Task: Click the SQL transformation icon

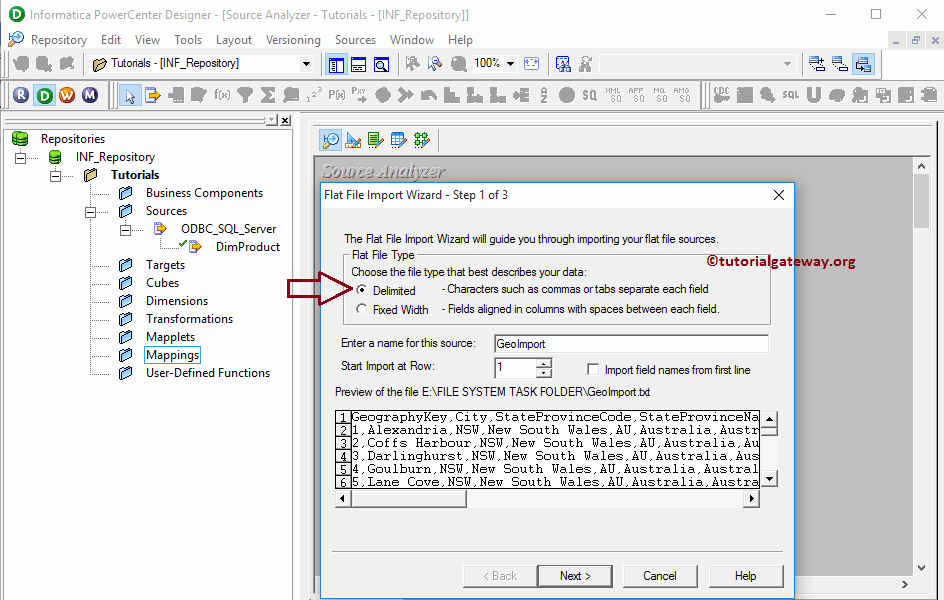Action: coord(790,95)
